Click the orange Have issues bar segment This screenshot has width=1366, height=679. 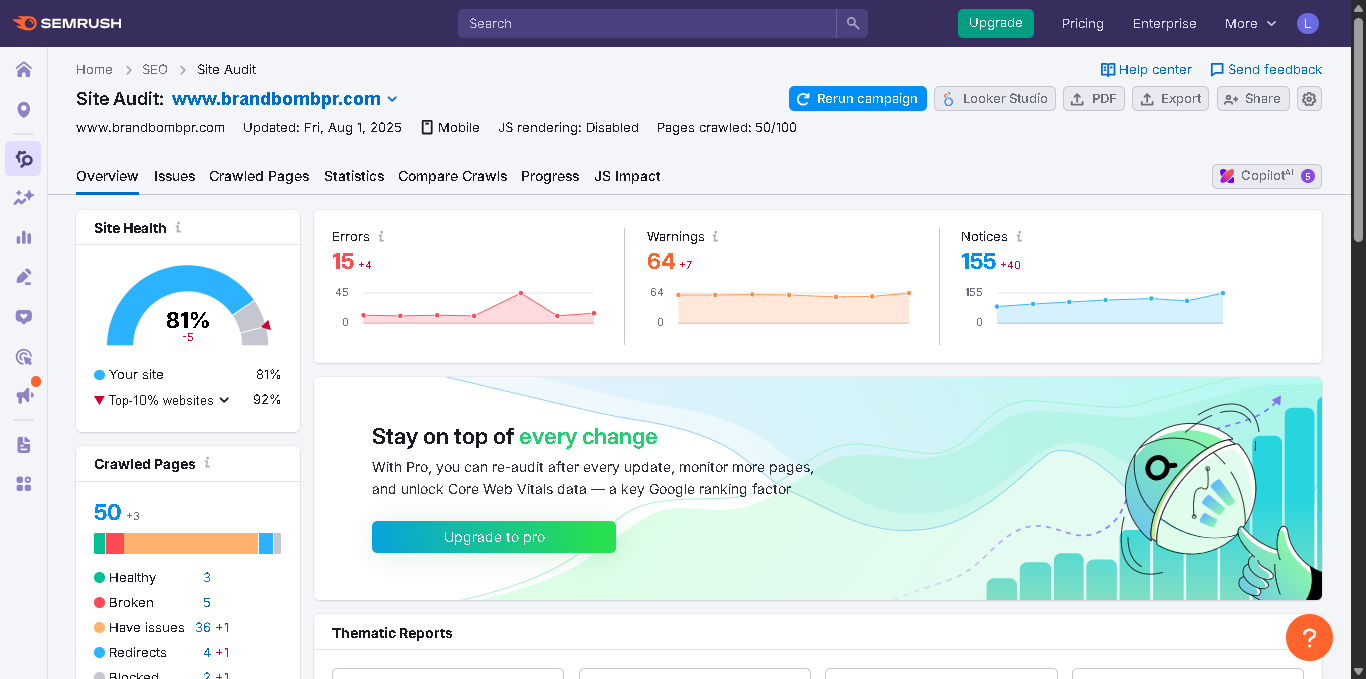191,543
